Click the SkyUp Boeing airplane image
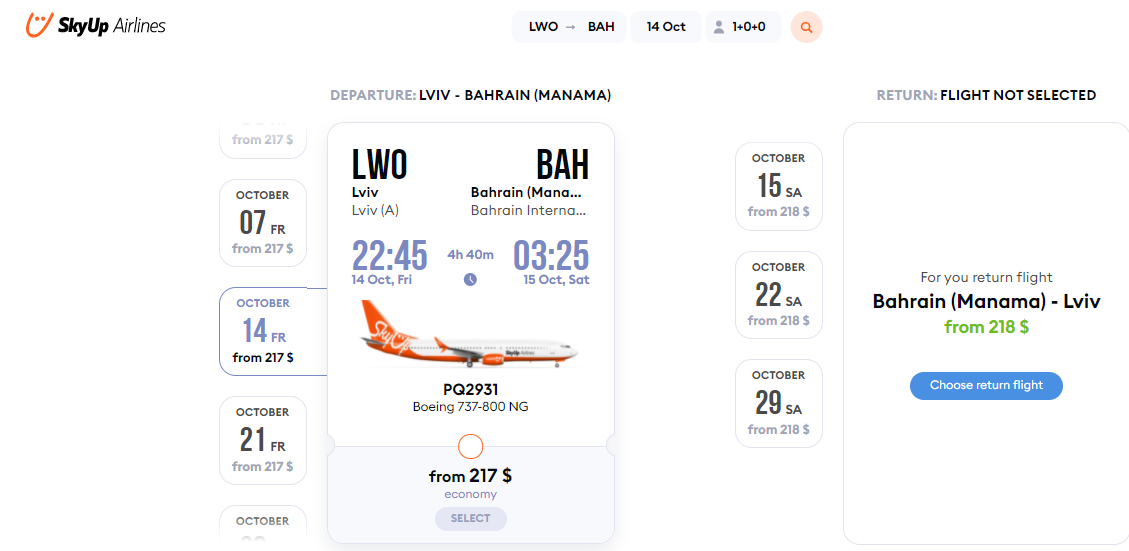Screen dimensions: 1129x551 tap(470, 335)
